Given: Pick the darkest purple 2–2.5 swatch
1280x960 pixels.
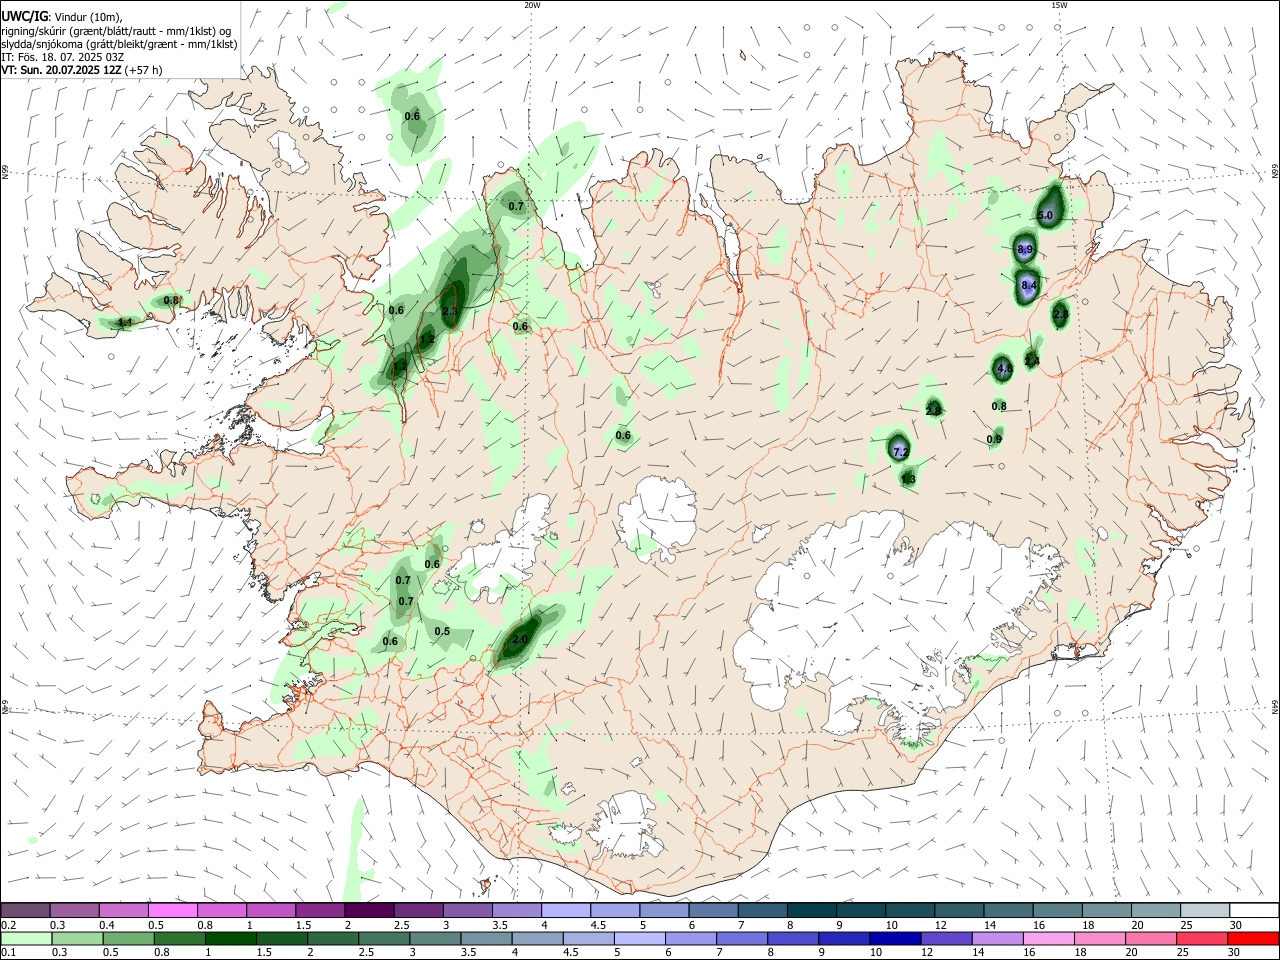Looking at the screenshot, I should [368, 910].
